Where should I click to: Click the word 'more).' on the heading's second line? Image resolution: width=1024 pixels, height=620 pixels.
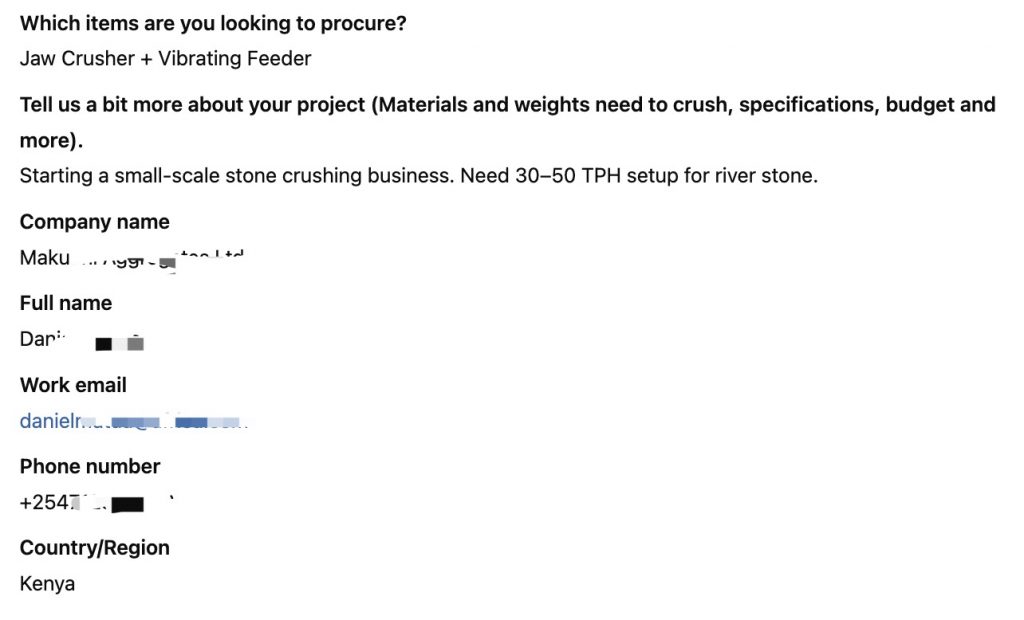(51, 140)
